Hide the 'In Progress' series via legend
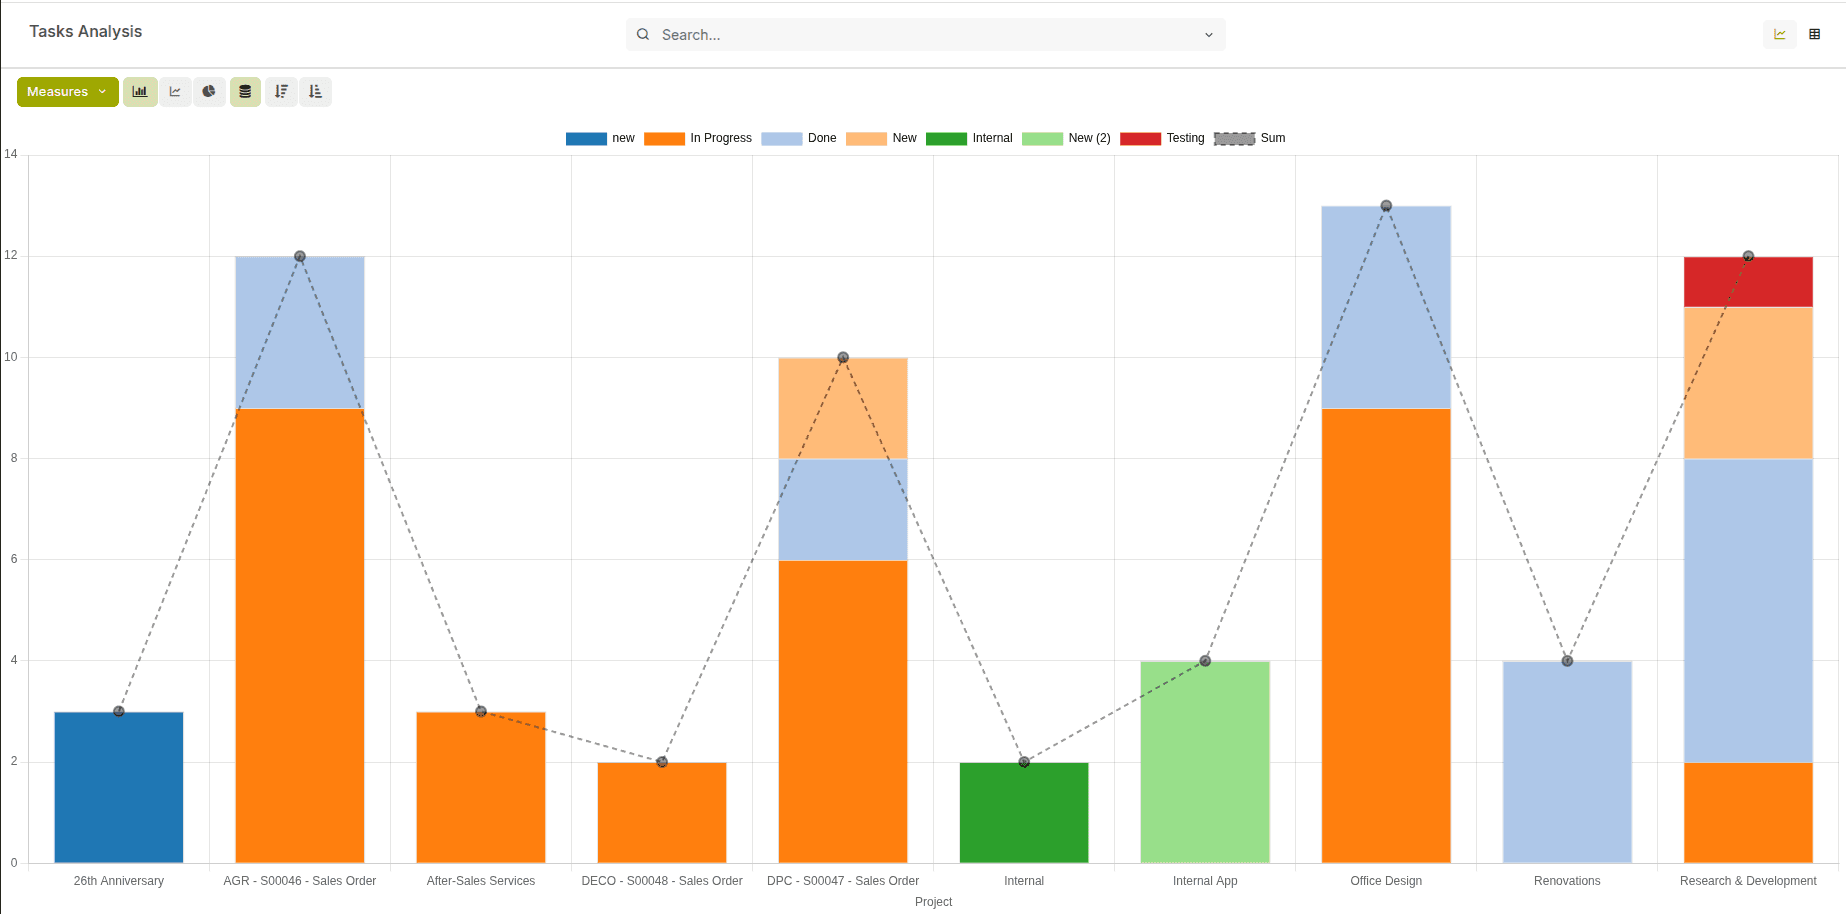The width and height of the screenshot is (1846, 914). pos(720,138)
